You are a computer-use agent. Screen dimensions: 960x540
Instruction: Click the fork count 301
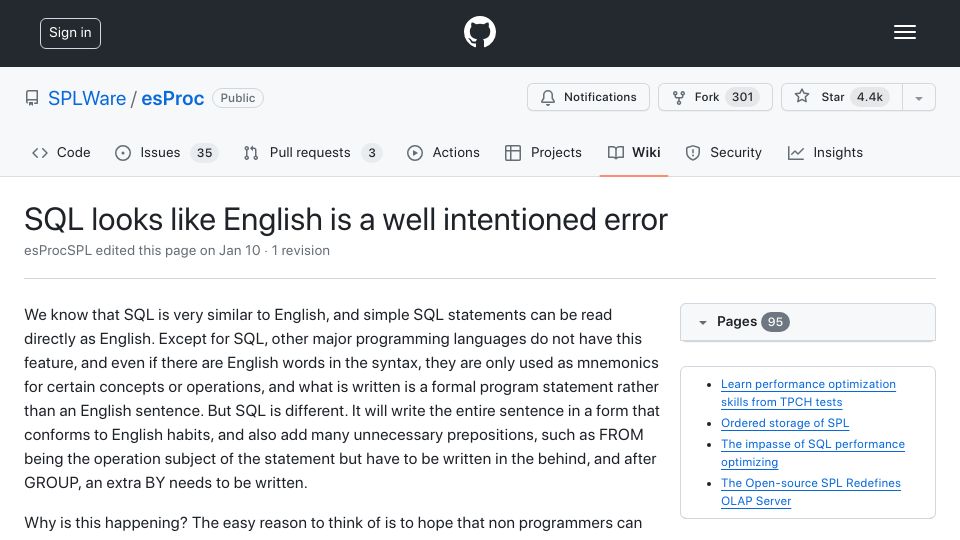point(742,97)
